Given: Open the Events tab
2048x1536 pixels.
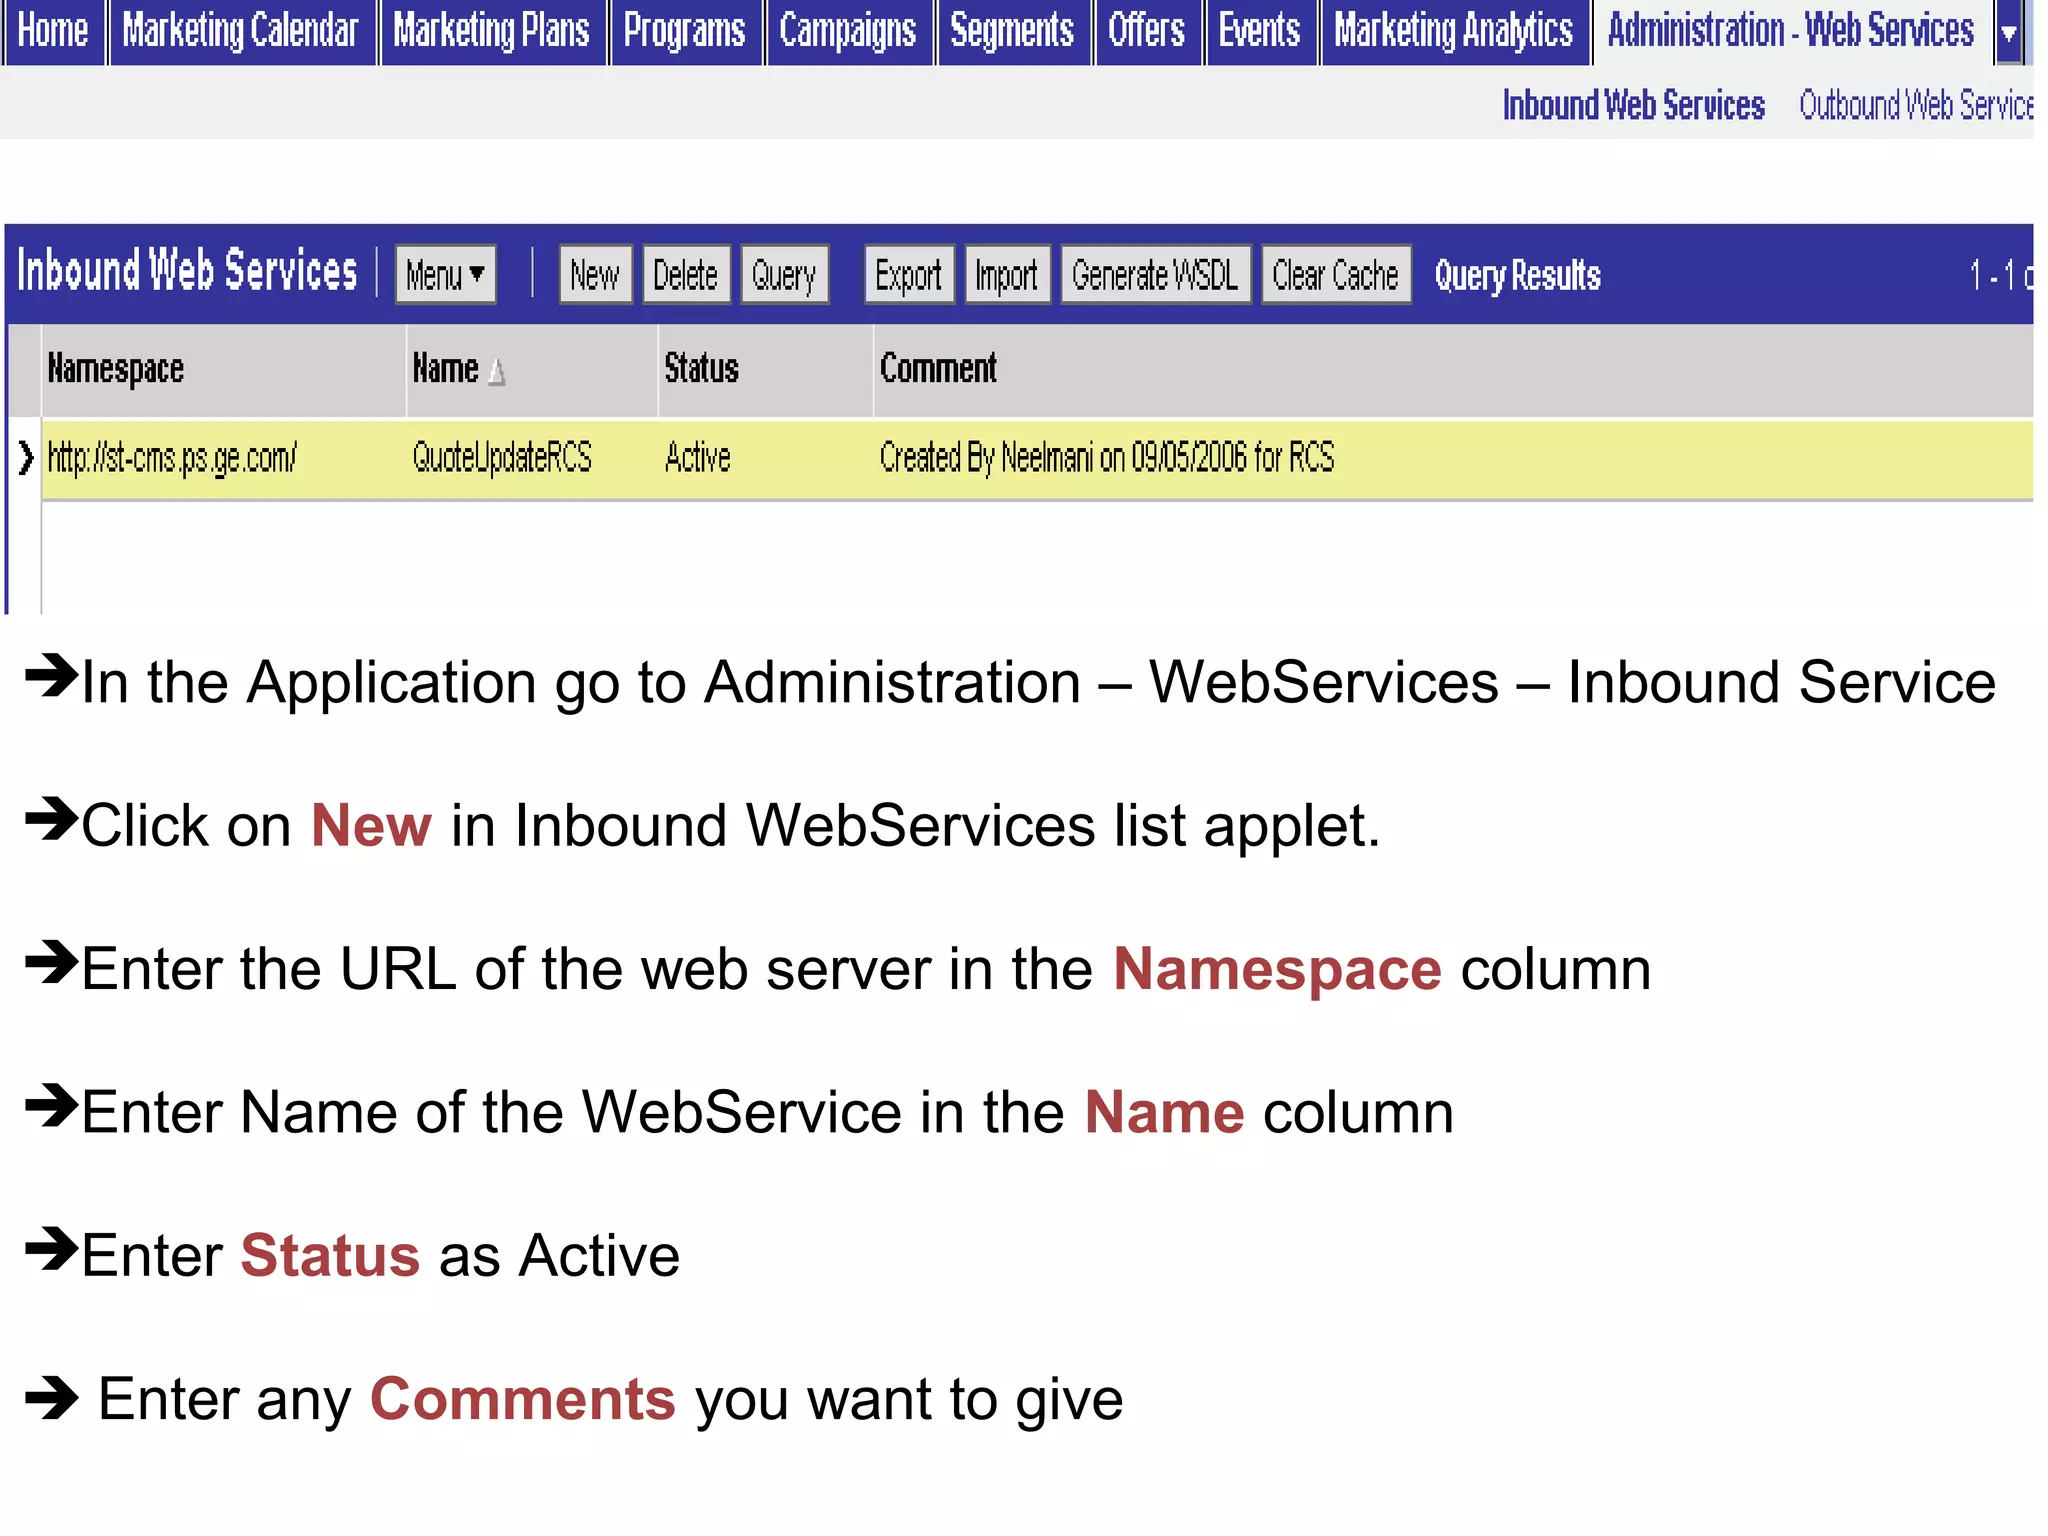Looking at the screenshot, I should (x=1260, y=31).
